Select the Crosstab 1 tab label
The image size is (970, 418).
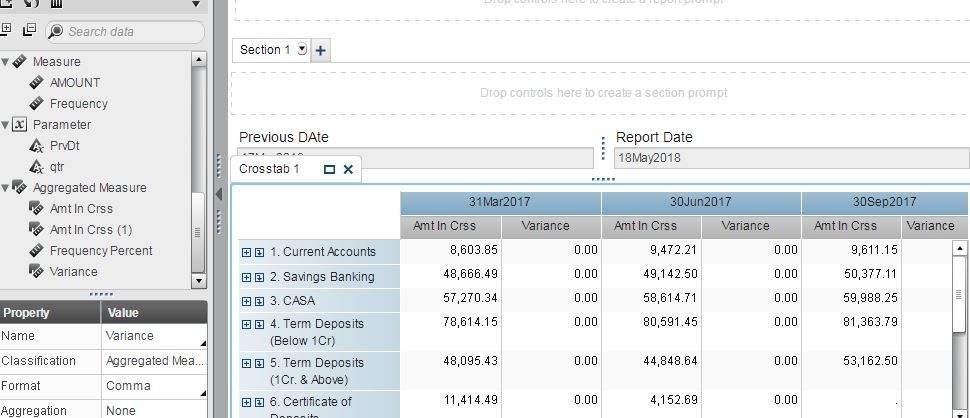(x=269, y=169)
